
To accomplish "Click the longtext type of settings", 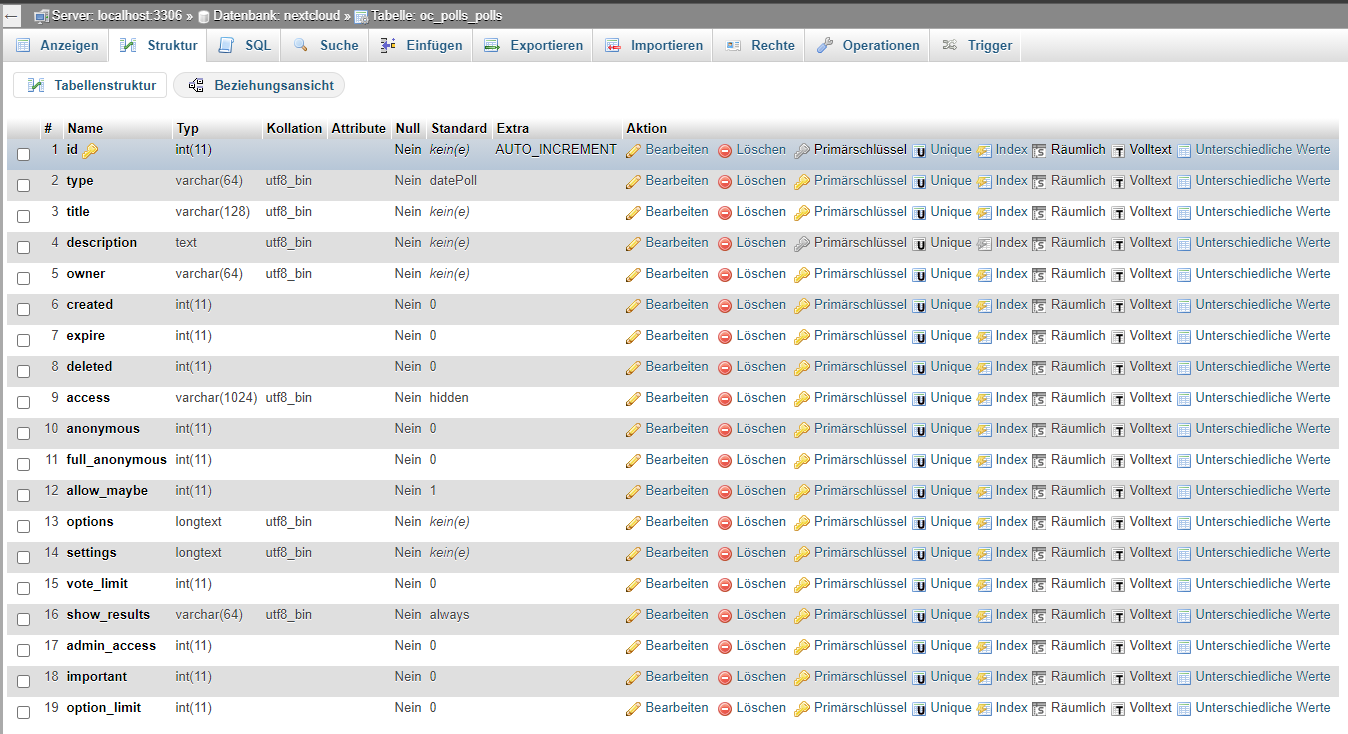I will click(198, 553).
